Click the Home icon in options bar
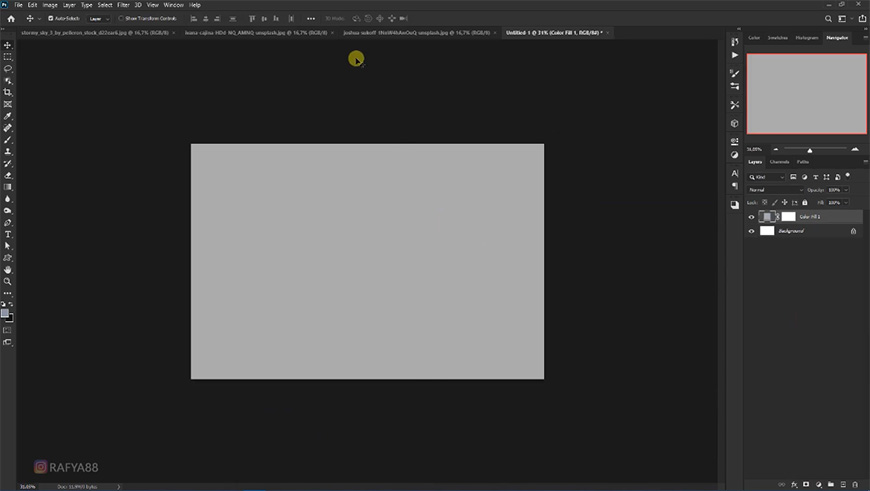 pos(11,18)
